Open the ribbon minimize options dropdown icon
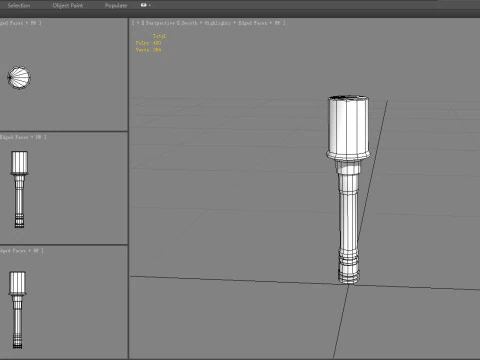Image resolution: width=480 pixels, height=360 pixels. (x=146, y=5)
